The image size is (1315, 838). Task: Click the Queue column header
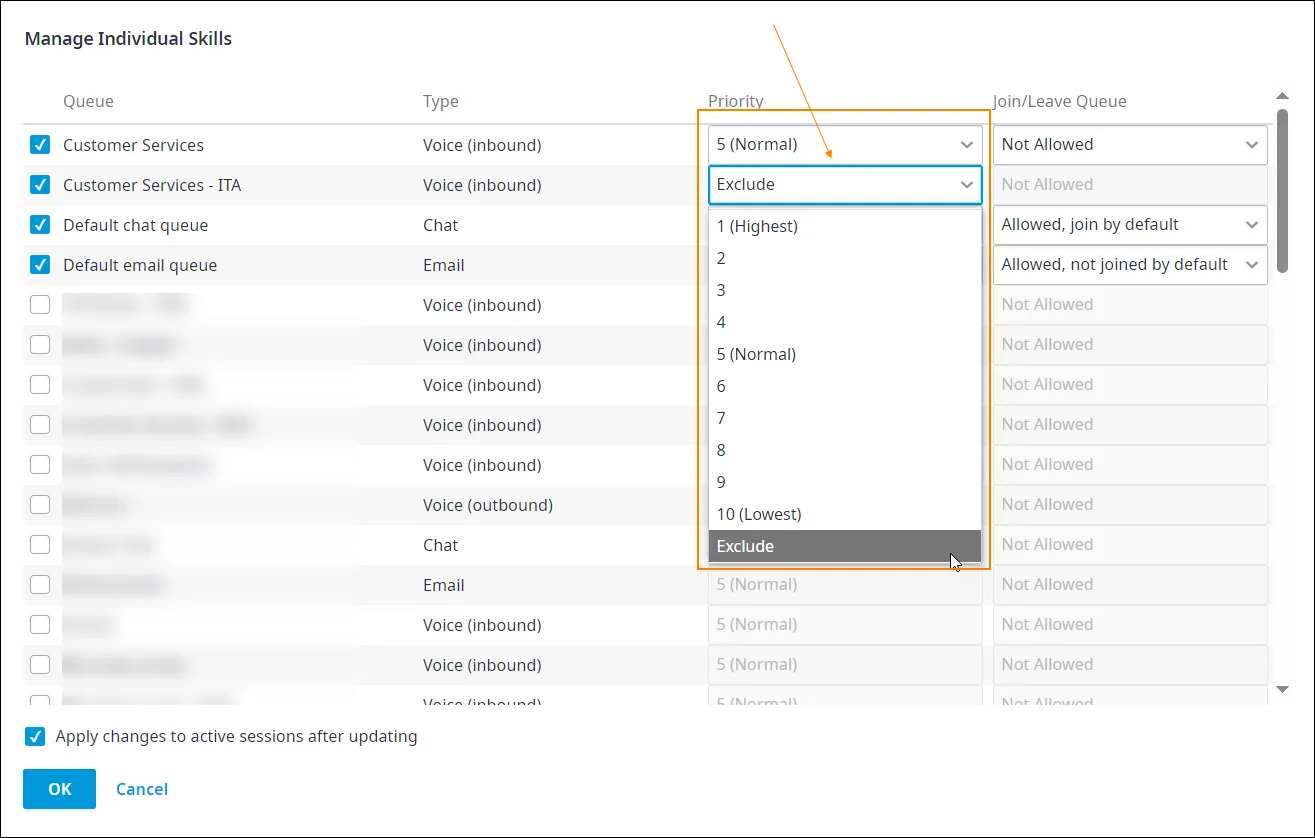(88, 101)
